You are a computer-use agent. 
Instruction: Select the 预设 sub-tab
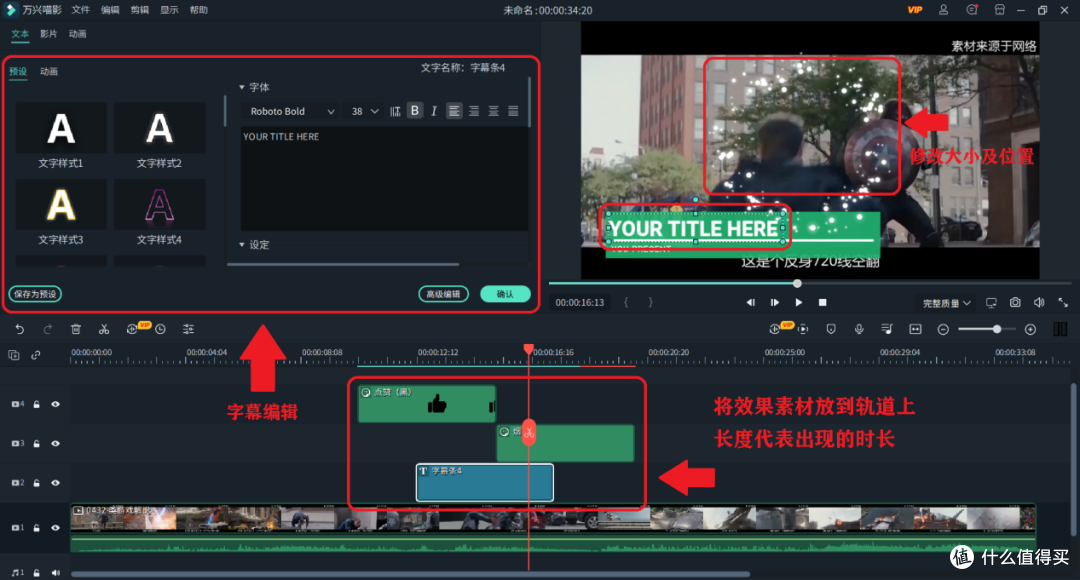coord(18,72)
